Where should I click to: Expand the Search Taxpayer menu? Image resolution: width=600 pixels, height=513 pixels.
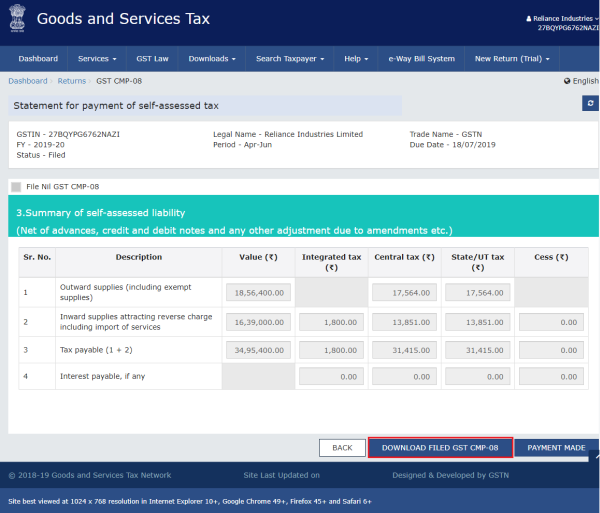[x=288, y=59]
